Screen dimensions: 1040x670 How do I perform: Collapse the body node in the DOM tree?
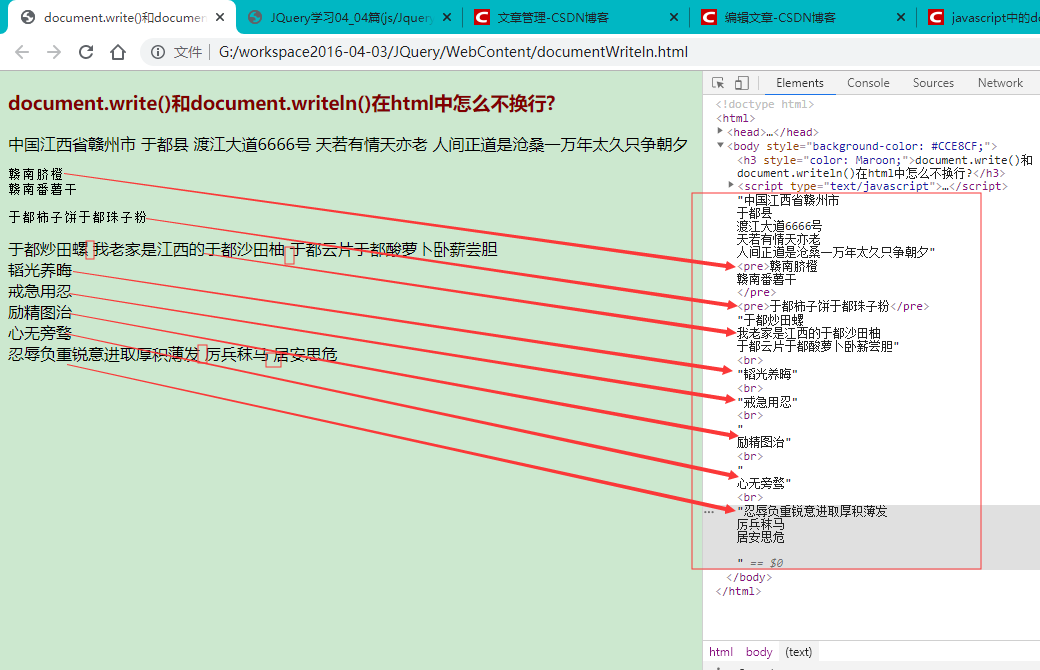click(x=720, y=145)
